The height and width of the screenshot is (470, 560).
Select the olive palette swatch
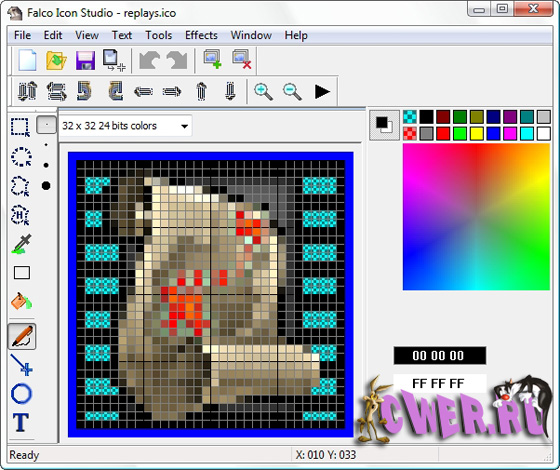[x=477, y=117]
